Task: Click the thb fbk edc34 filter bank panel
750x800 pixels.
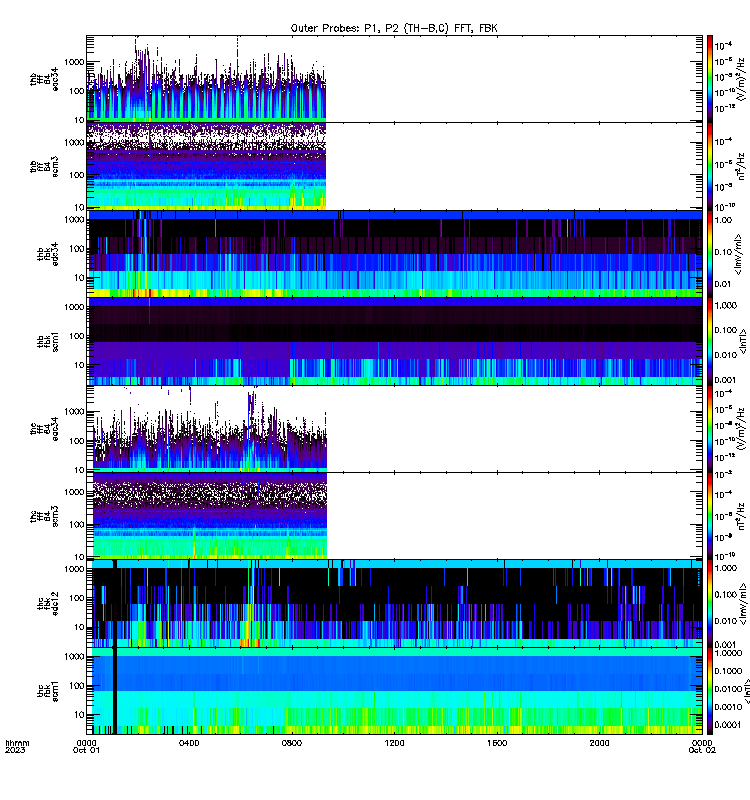Action: point(394,254)
